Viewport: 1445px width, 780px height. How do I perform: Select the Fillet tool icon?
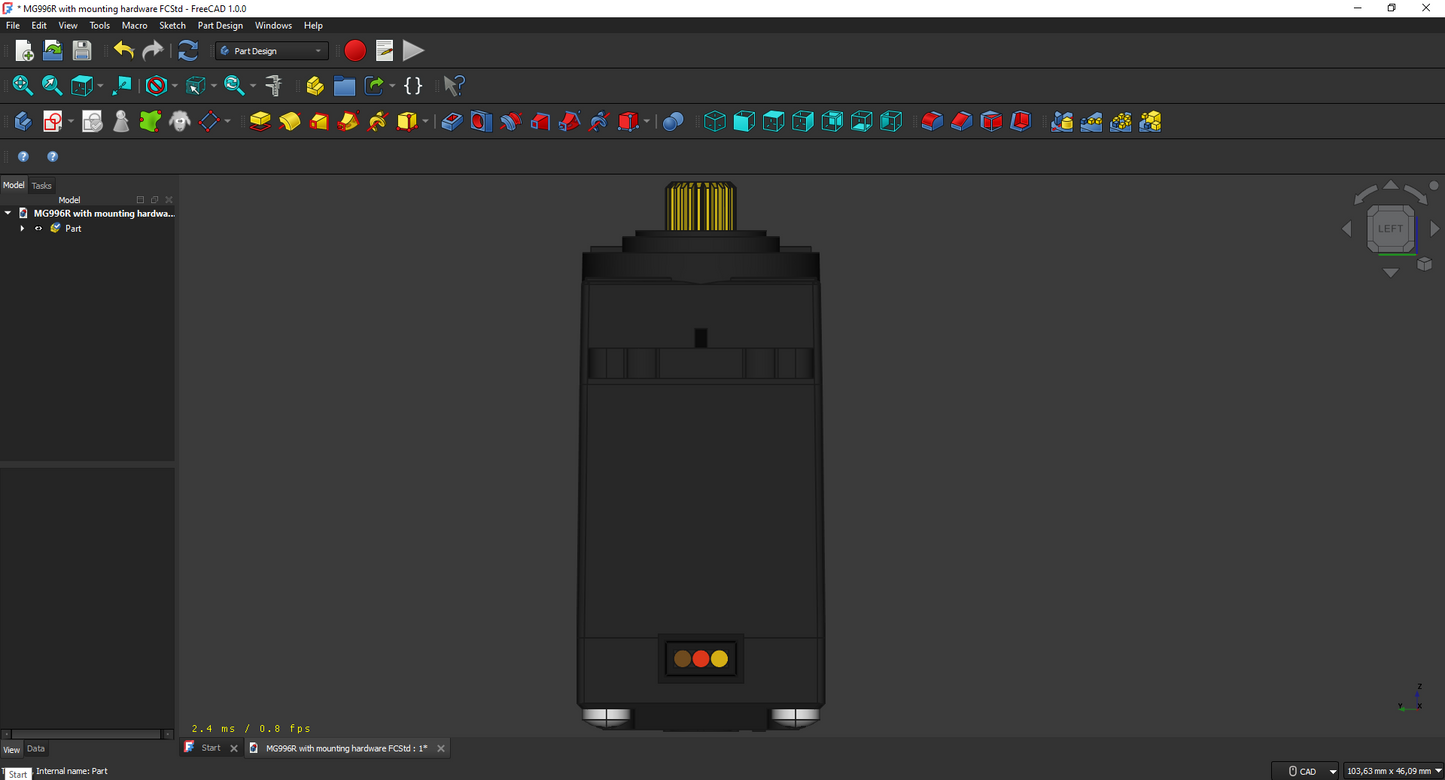click(932, 121)
